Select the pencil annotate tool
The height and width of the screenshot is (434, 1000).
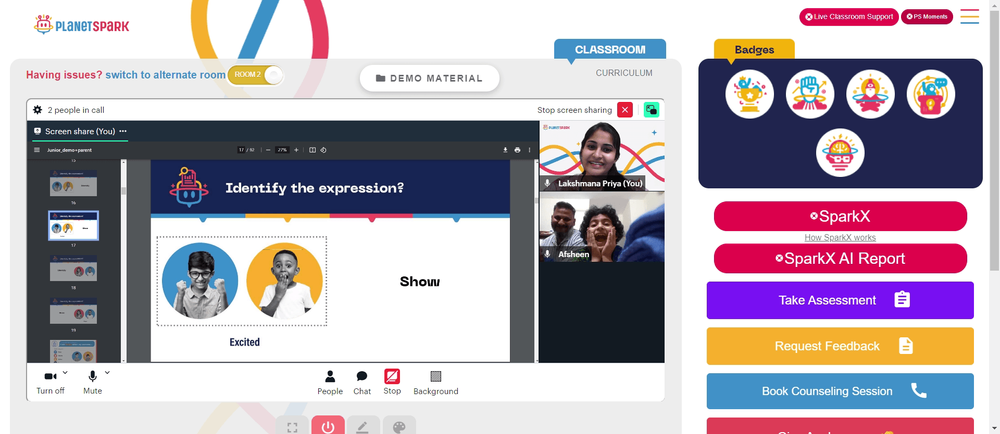[363, 426]
